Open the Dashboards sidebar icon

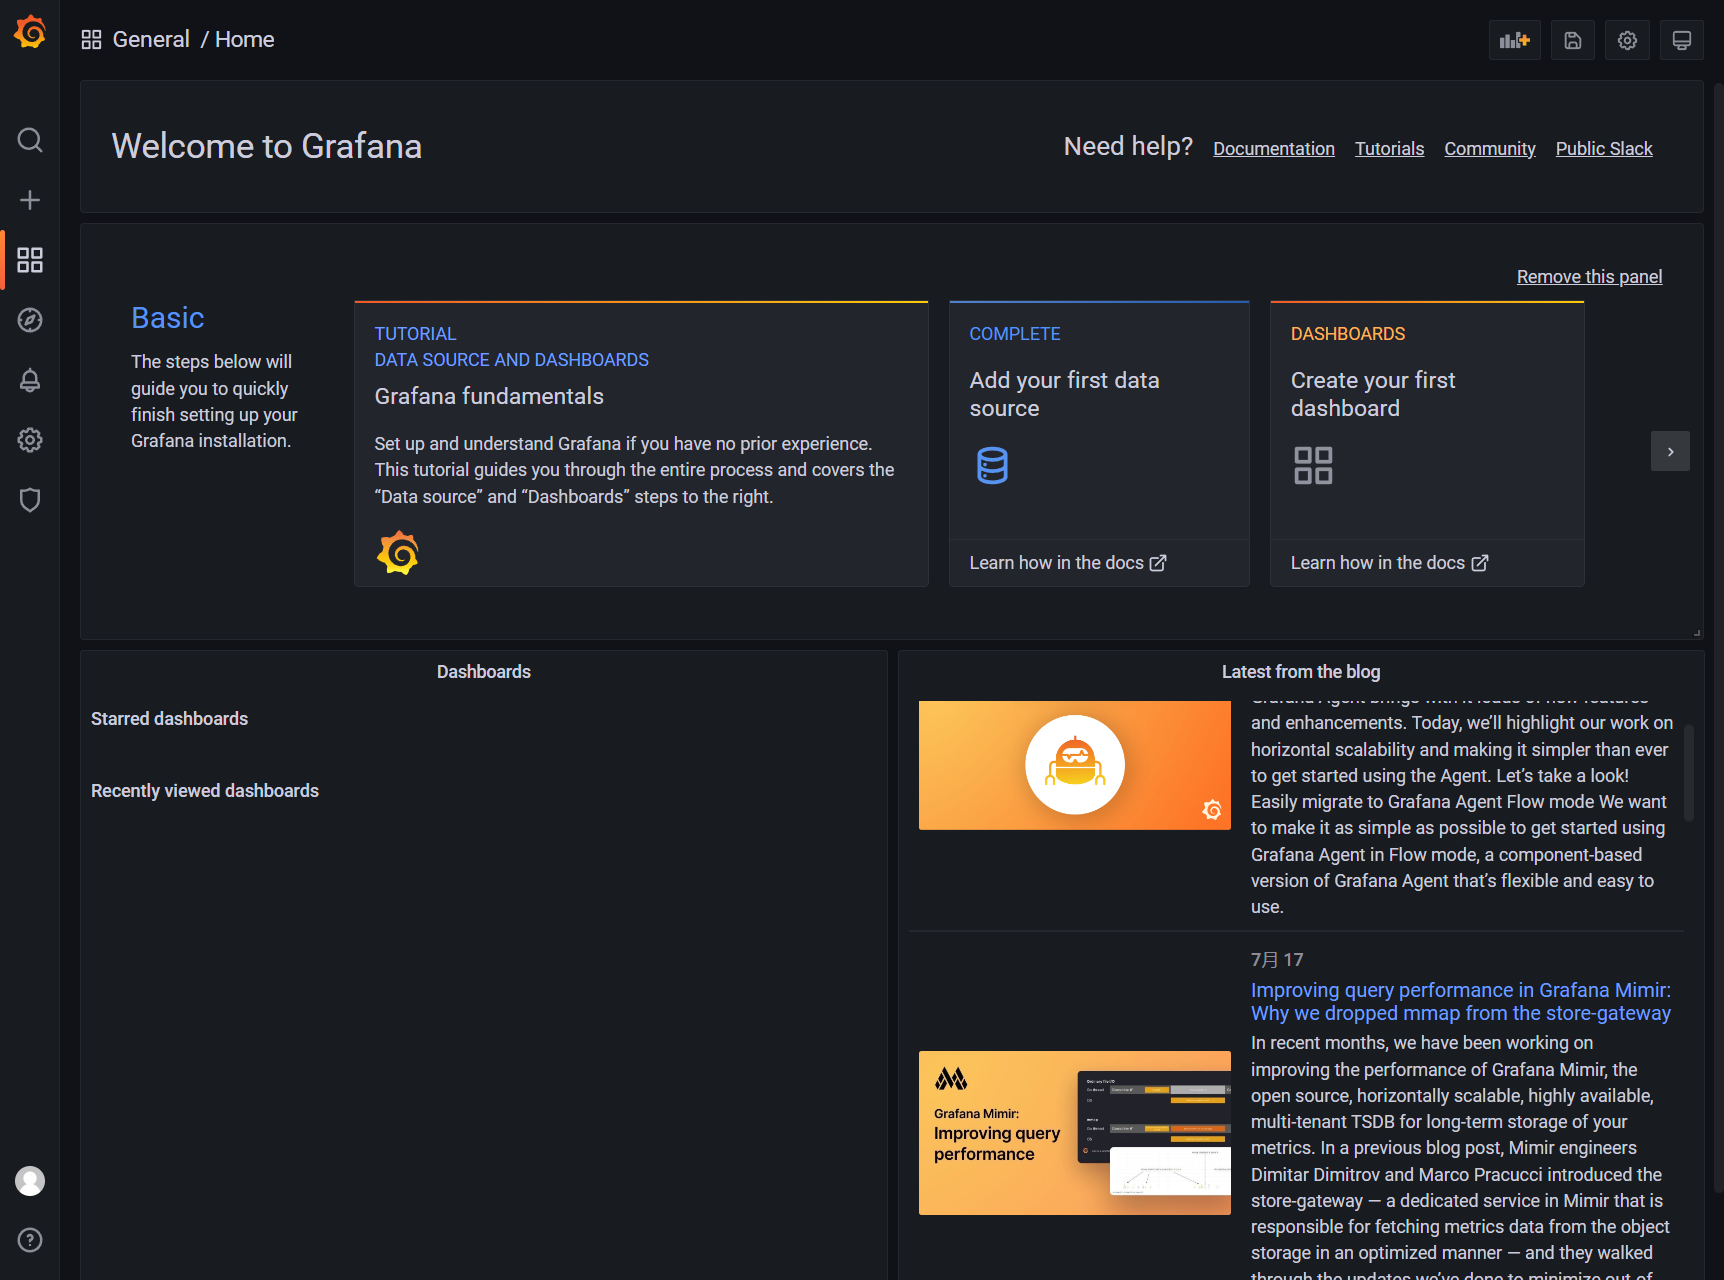tap(30, 260)
